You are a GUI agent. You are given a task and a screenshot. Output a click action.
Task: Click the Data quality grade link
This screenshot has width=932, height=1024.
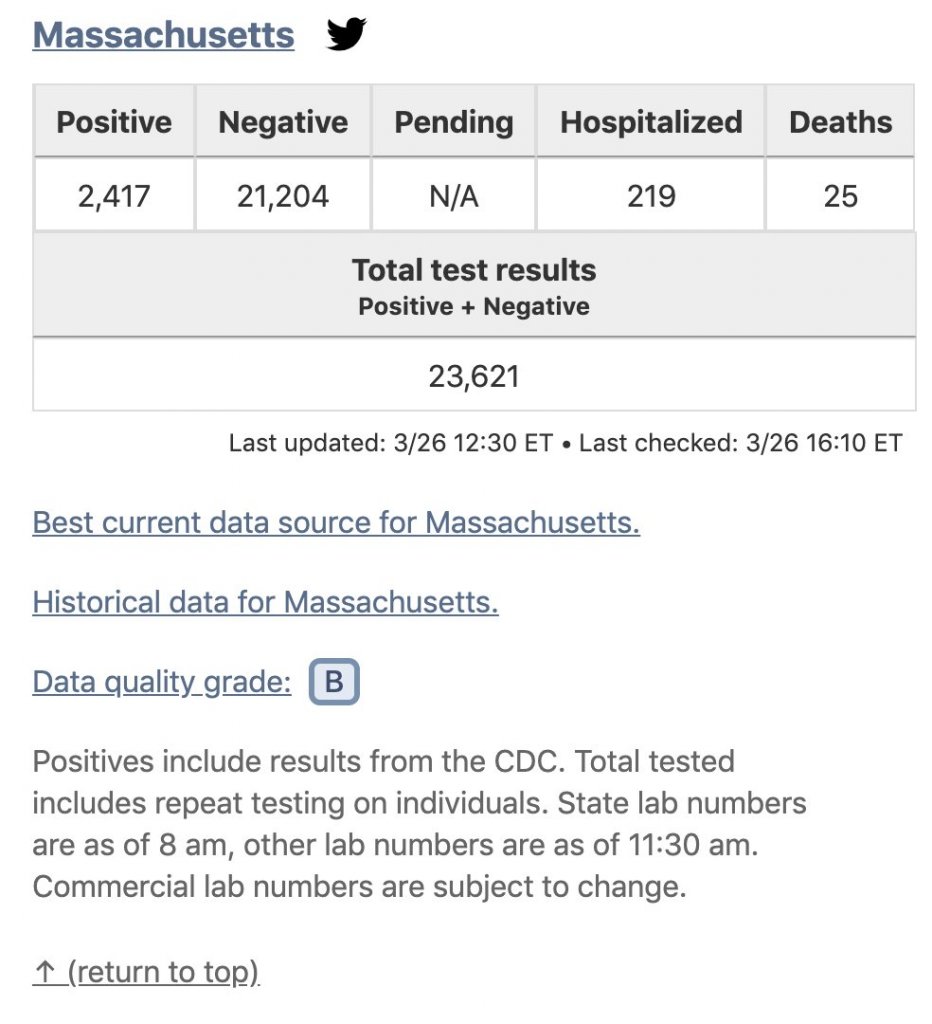coord(162,682)
